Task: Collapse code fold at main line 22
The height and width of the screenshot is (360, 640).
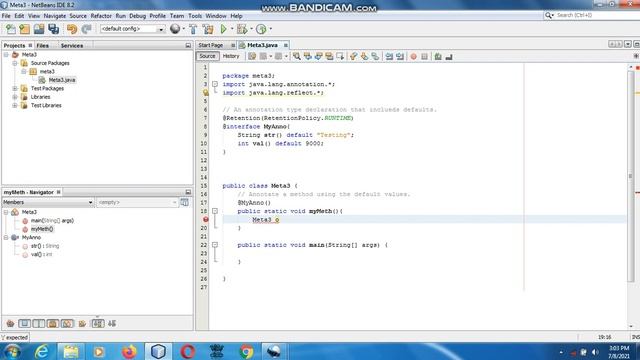Action: click(215, 245)
